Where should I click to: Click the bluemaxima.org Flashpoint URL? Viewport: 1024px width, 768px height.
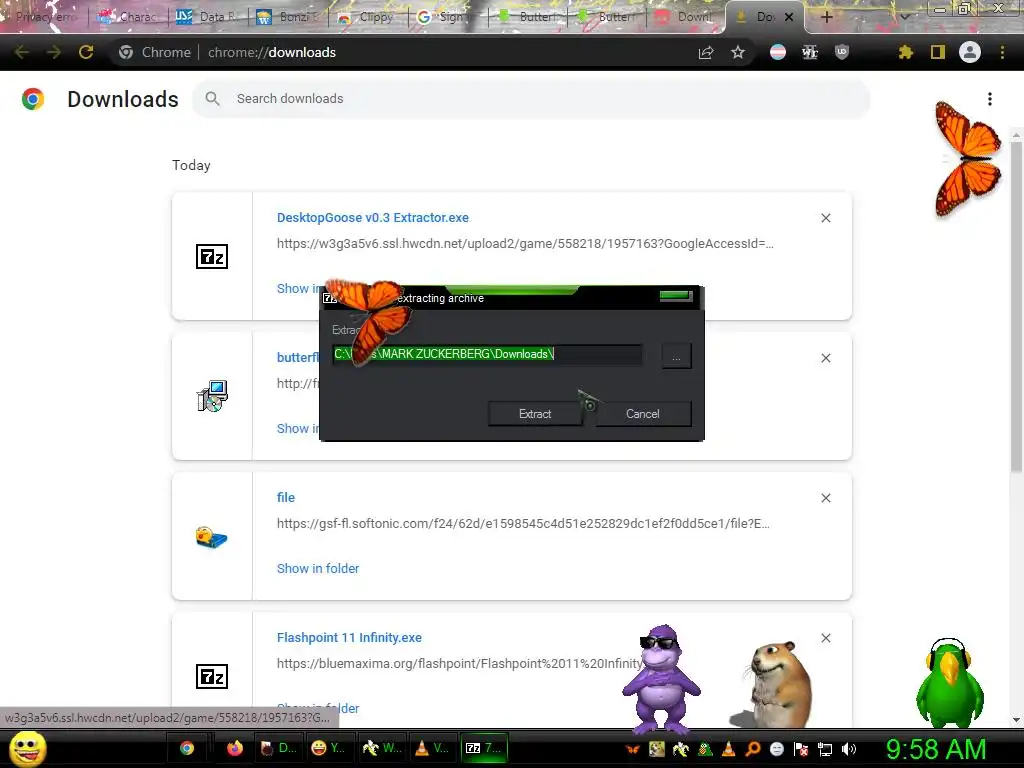click(x=458, y=664)
